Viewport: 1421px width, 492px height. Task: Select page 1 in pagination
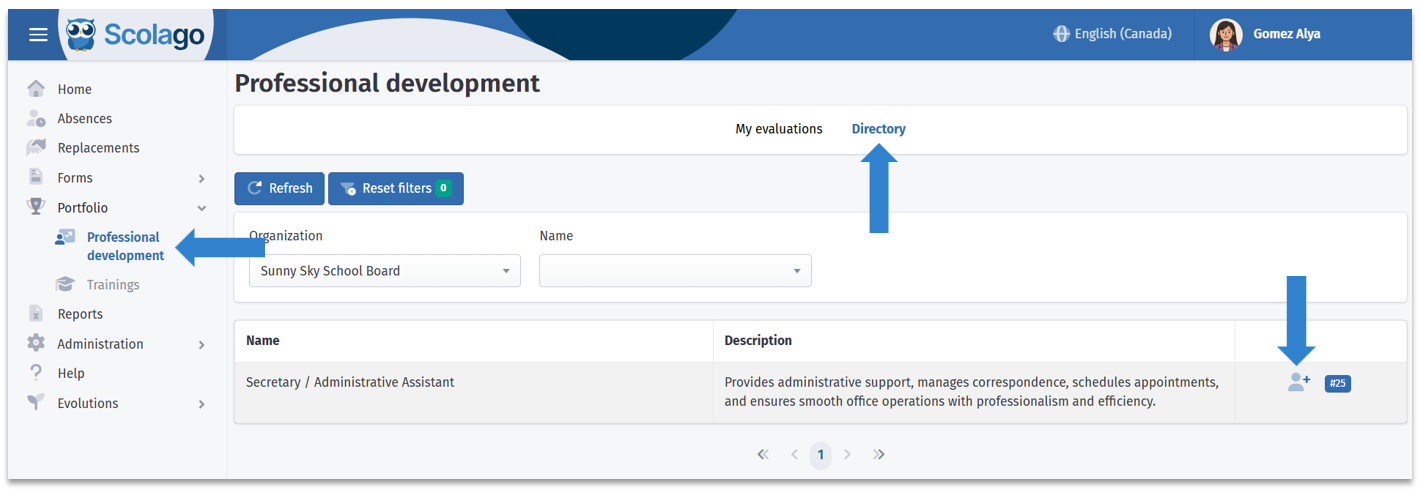tap(820, 455)
